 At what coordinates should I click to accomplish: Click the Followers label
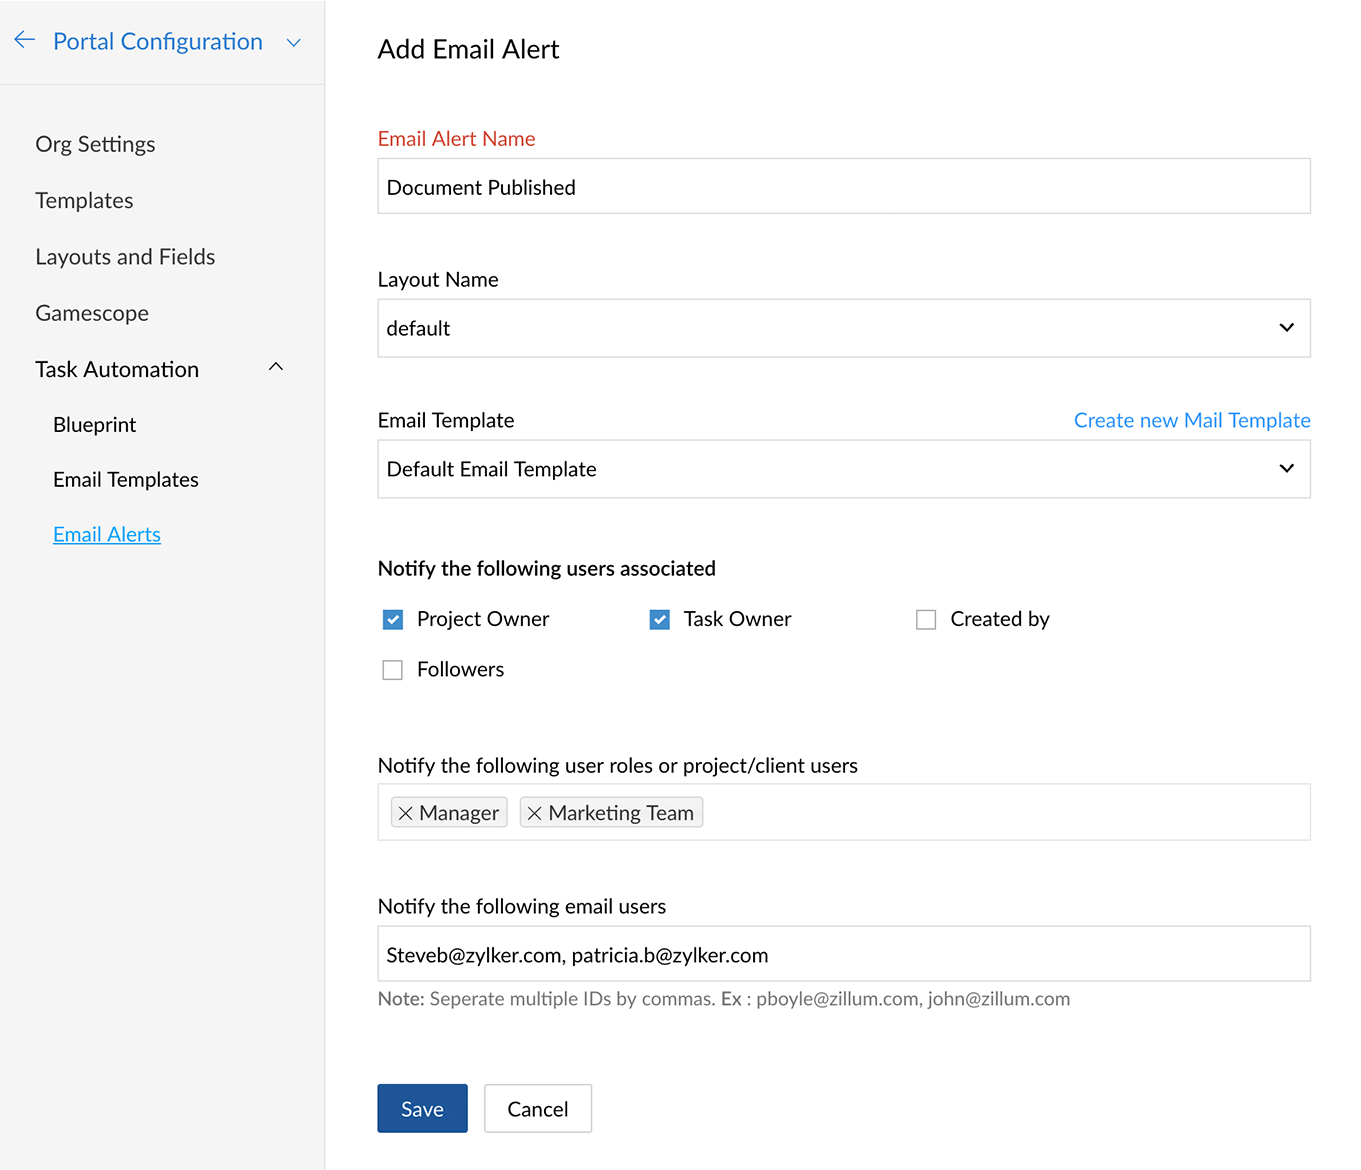460,669
